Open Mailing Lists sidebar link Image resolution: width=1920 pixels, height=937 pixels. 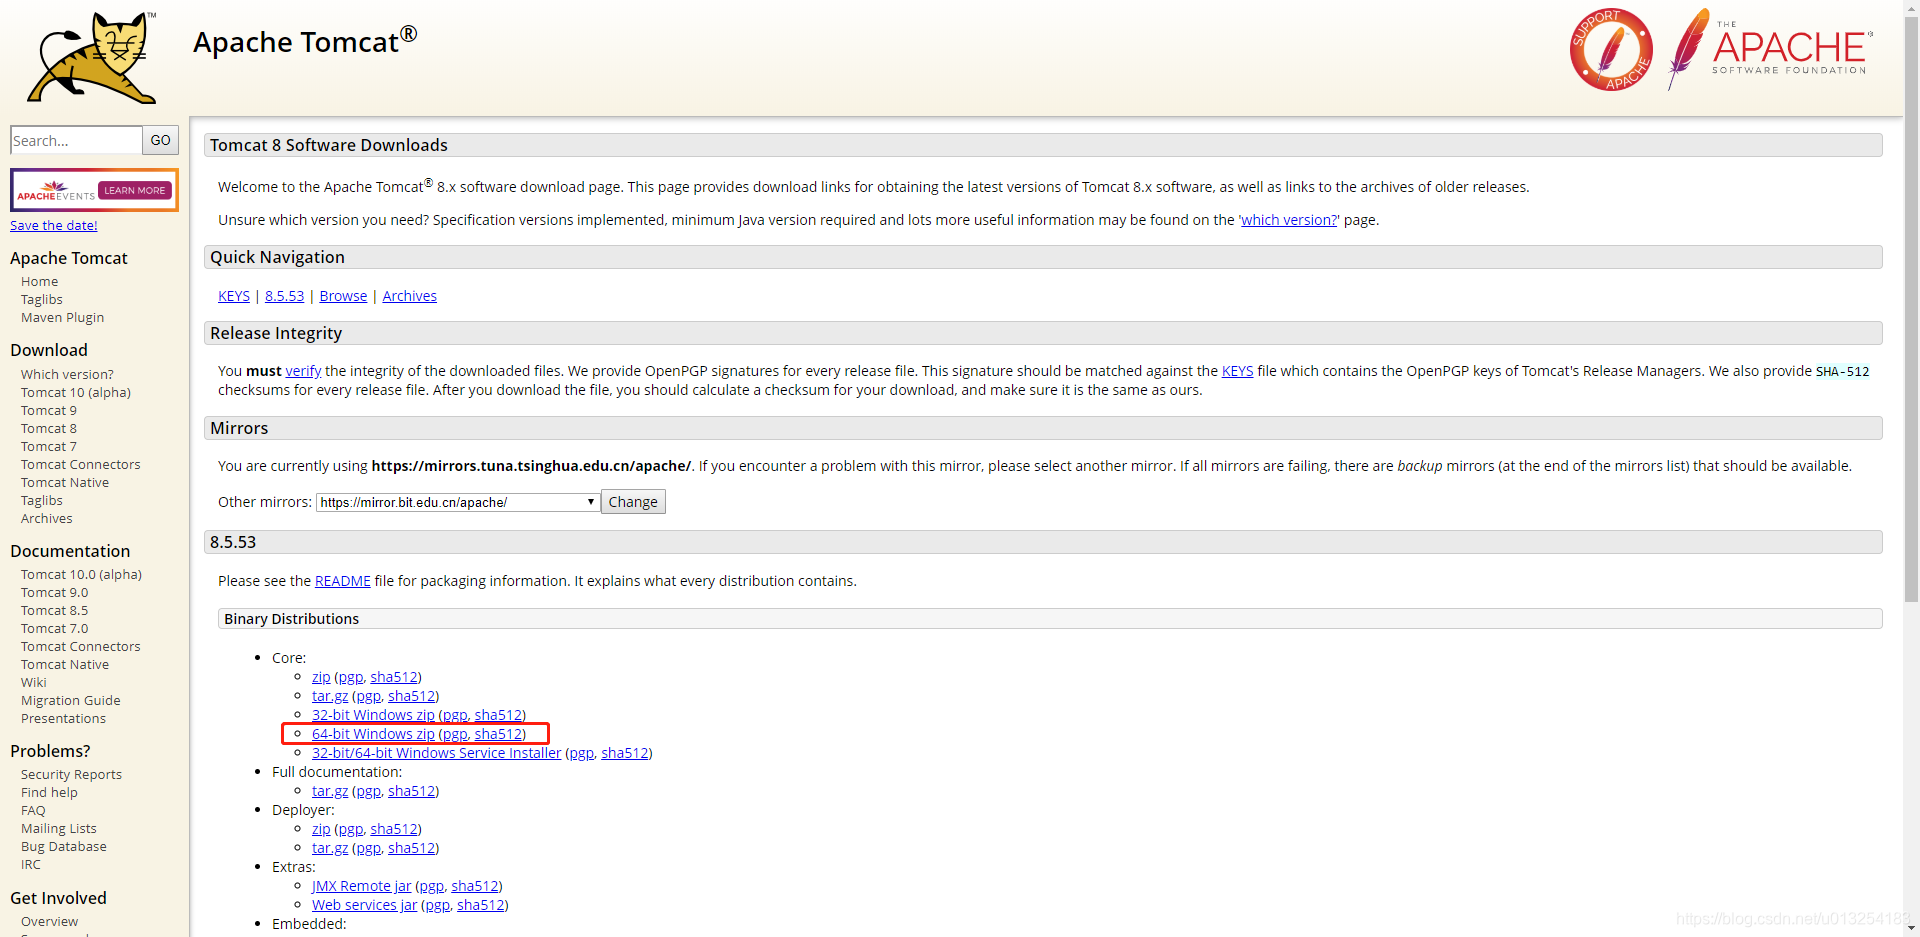pyautogui.click(x=58, y=829)
